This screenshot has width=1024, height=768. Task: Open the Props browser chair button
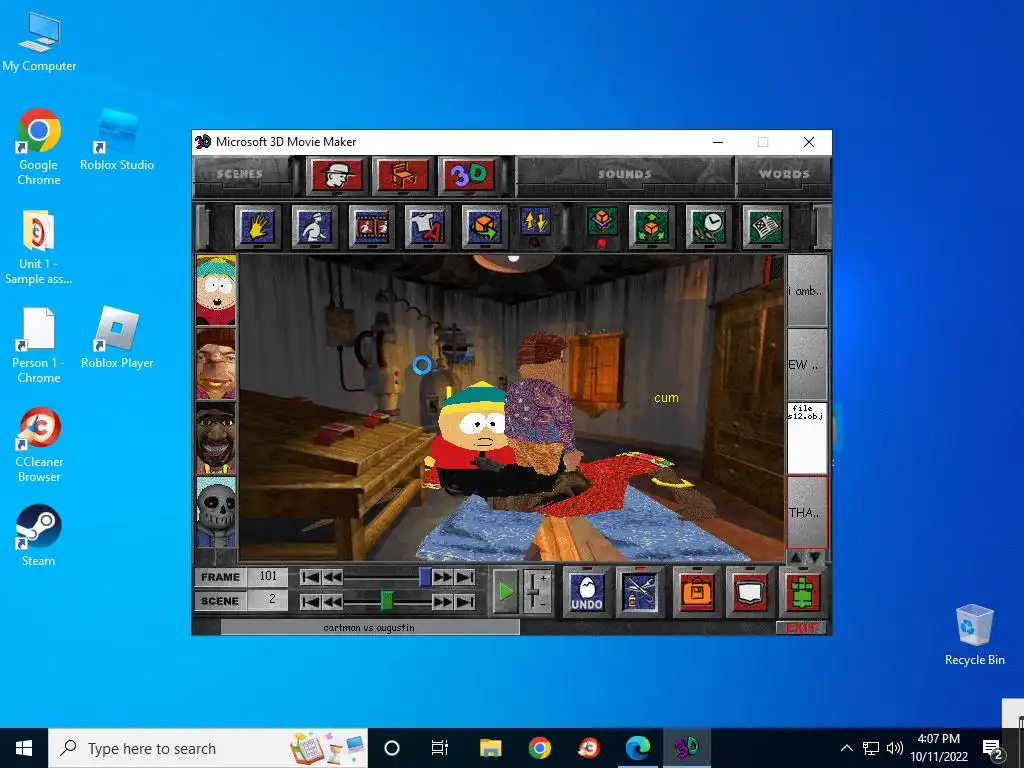[x=403, y=174]
